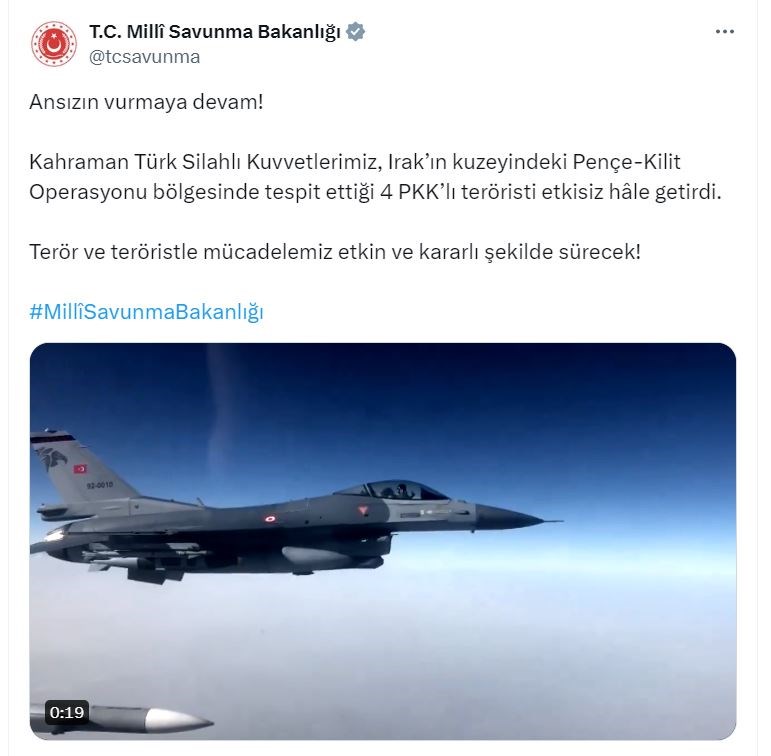
Task: Click the missile tip below the duration badge
Action: 178,721
